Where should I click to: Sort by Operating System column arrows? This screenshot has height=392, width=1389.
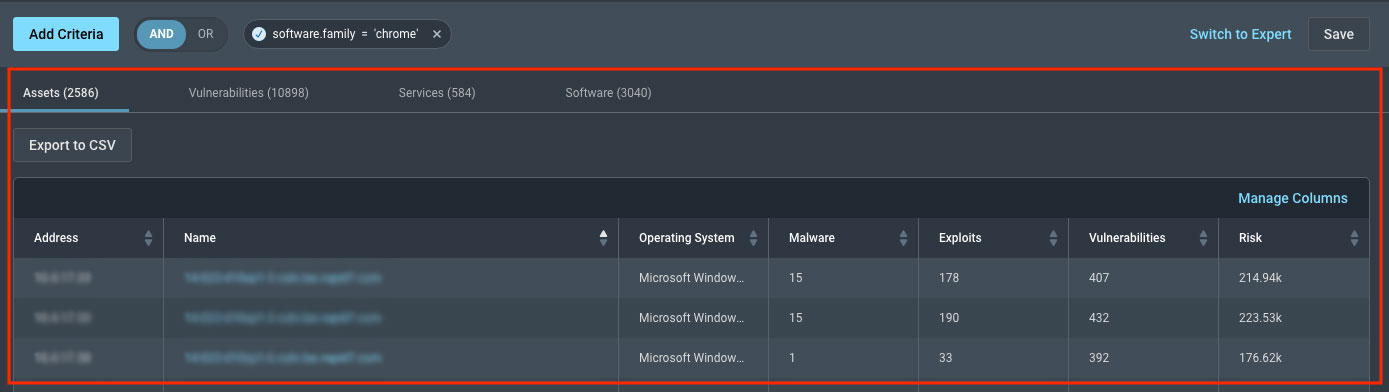point(753,238)
